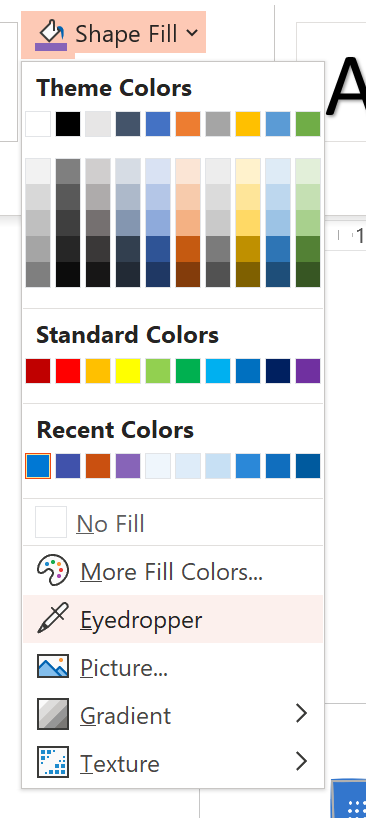Choose the yellow standard color swatch
The image size is (366, 818).
128,371
